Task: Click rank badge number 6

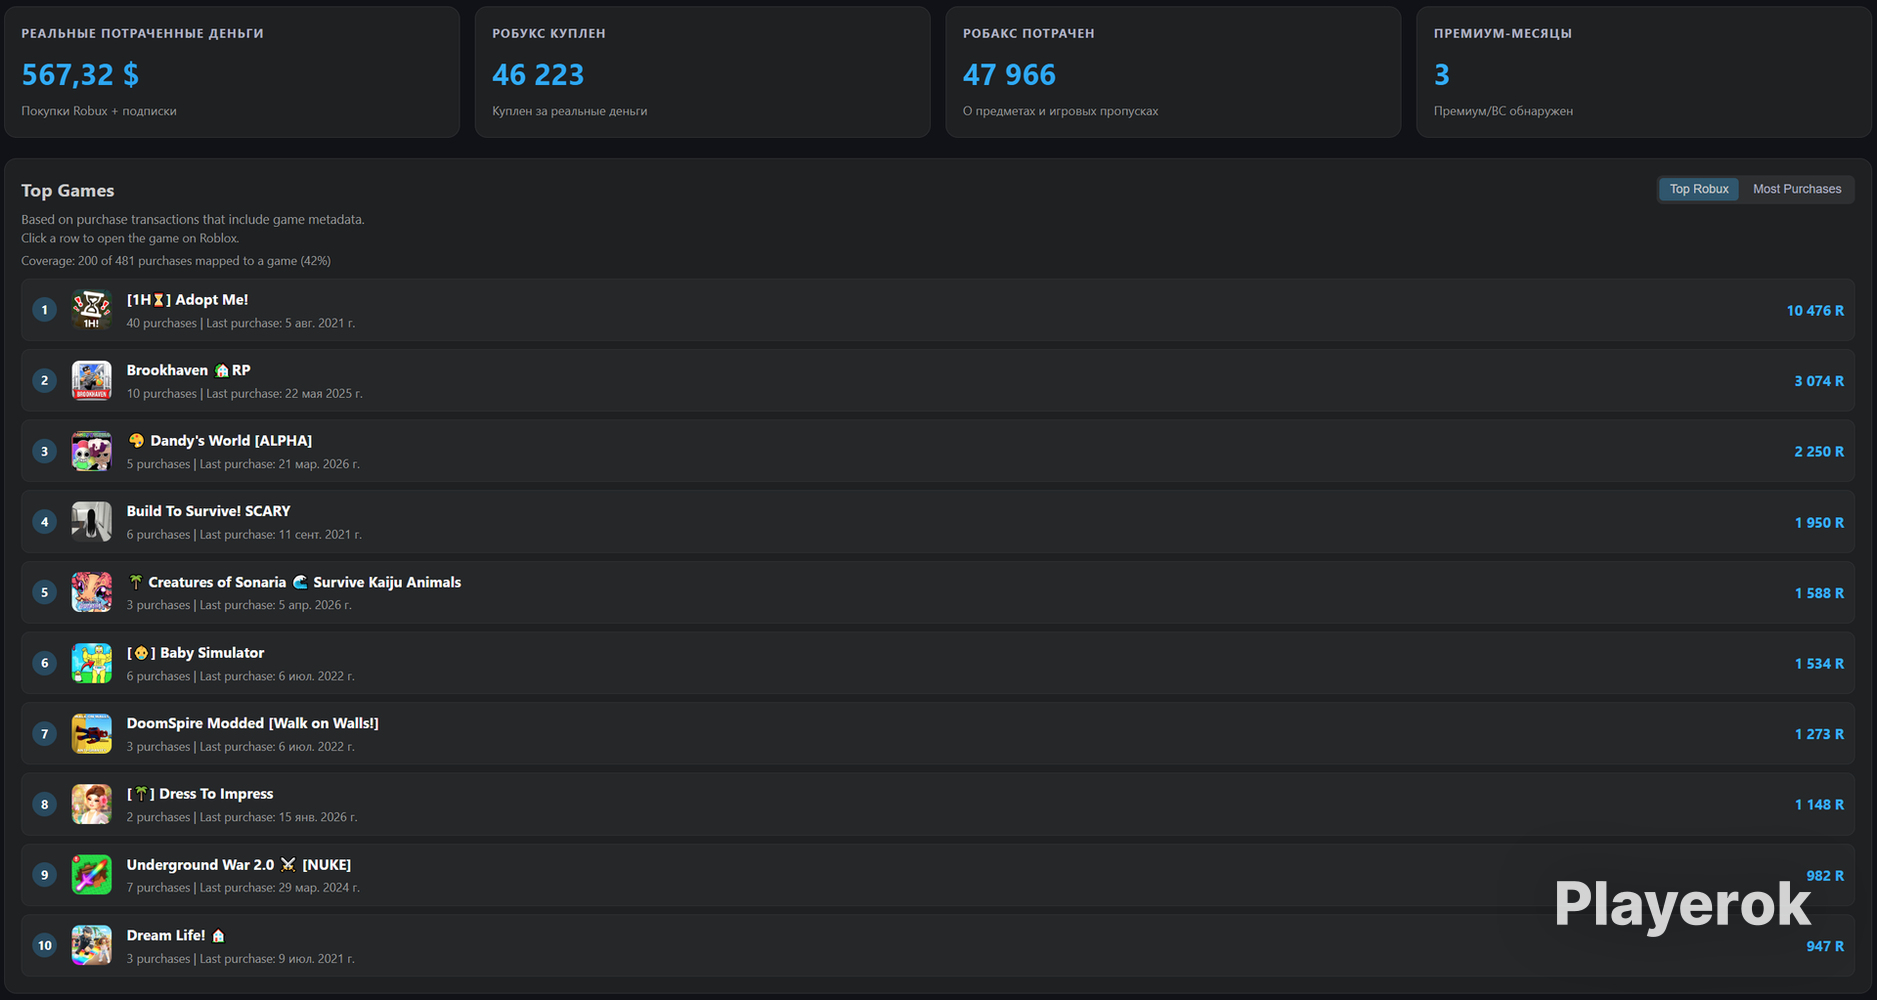Action: (x=44, y=663)
